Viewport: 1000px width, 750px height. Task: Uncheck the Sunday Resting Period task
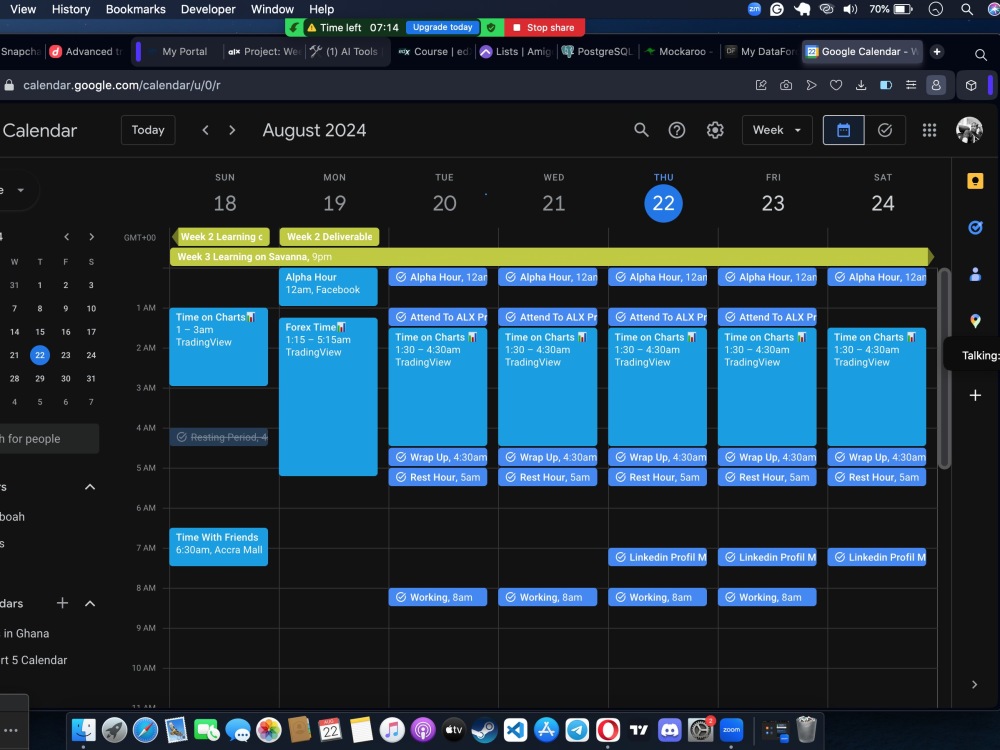click(x=182, y=437)
